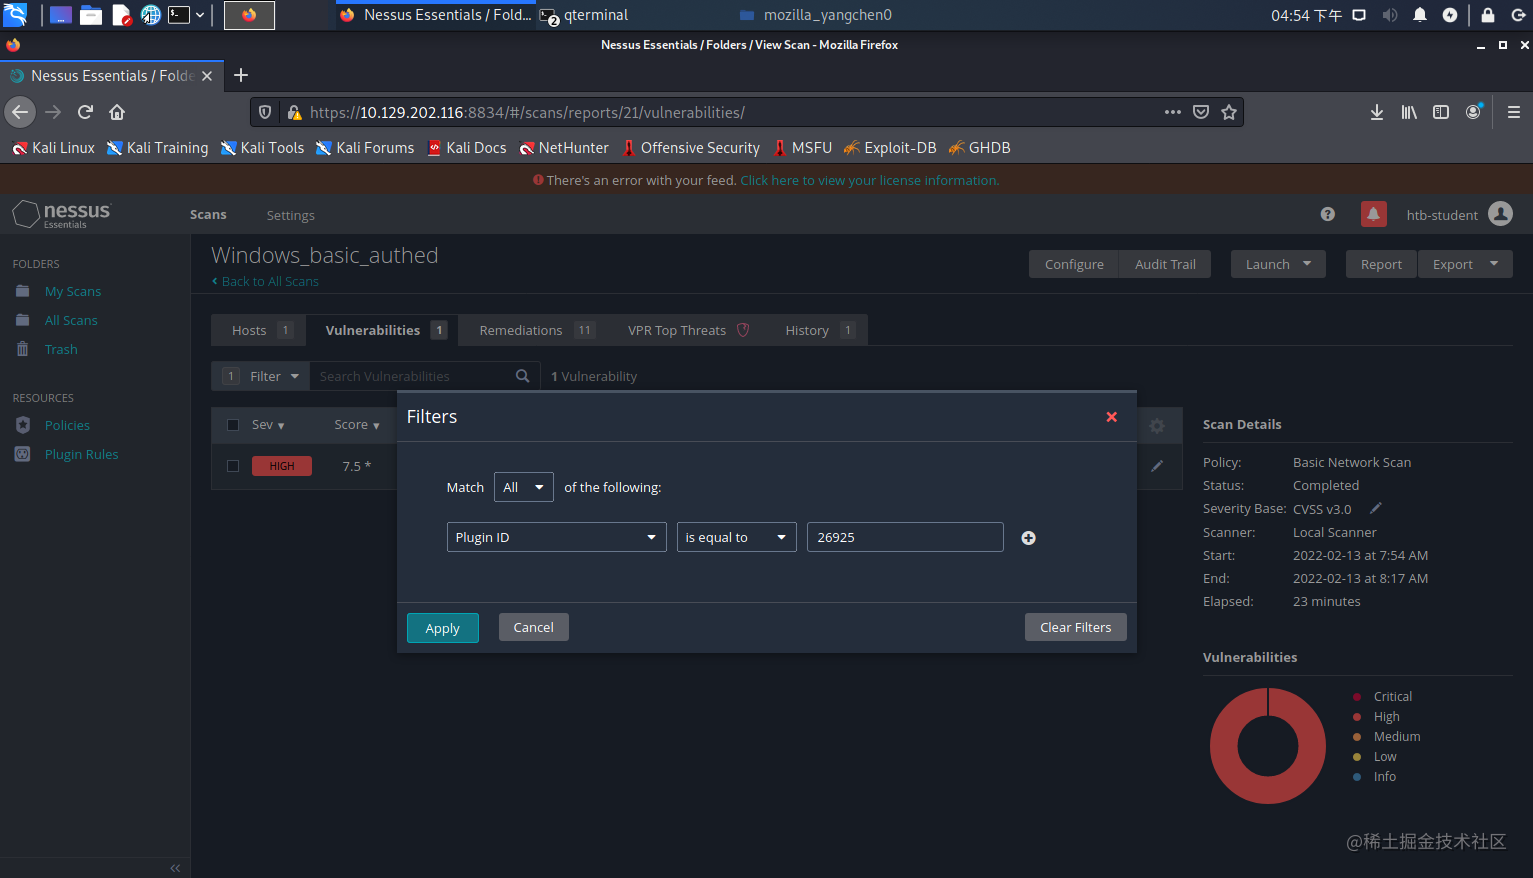Open the Firefox home page icon
The image size is (1533, 878).
pyautogui.click(x=117, y=112)
